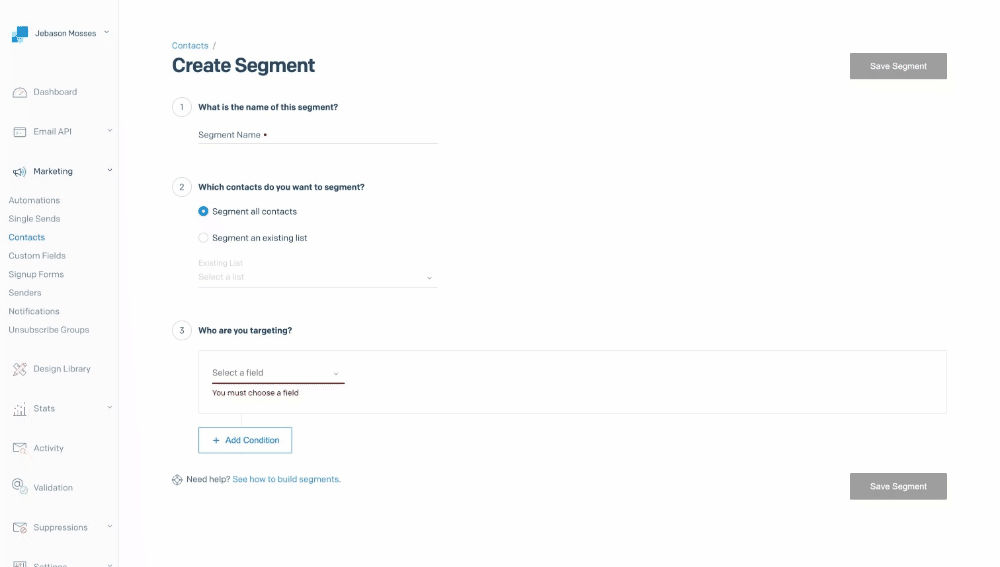Image resolution: width=1000 pixels, height=567 pixels.
Task: Click the Suppressions icon in sidebar
Action: tap(20, 527)
